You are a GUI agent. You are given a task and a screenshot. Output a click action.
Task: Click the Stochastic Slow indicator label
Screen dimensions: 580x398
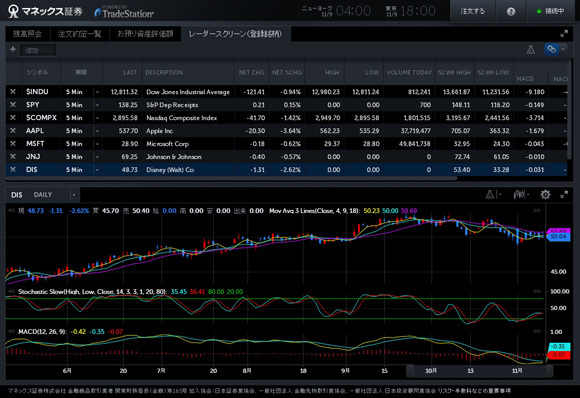pos(92,291)
